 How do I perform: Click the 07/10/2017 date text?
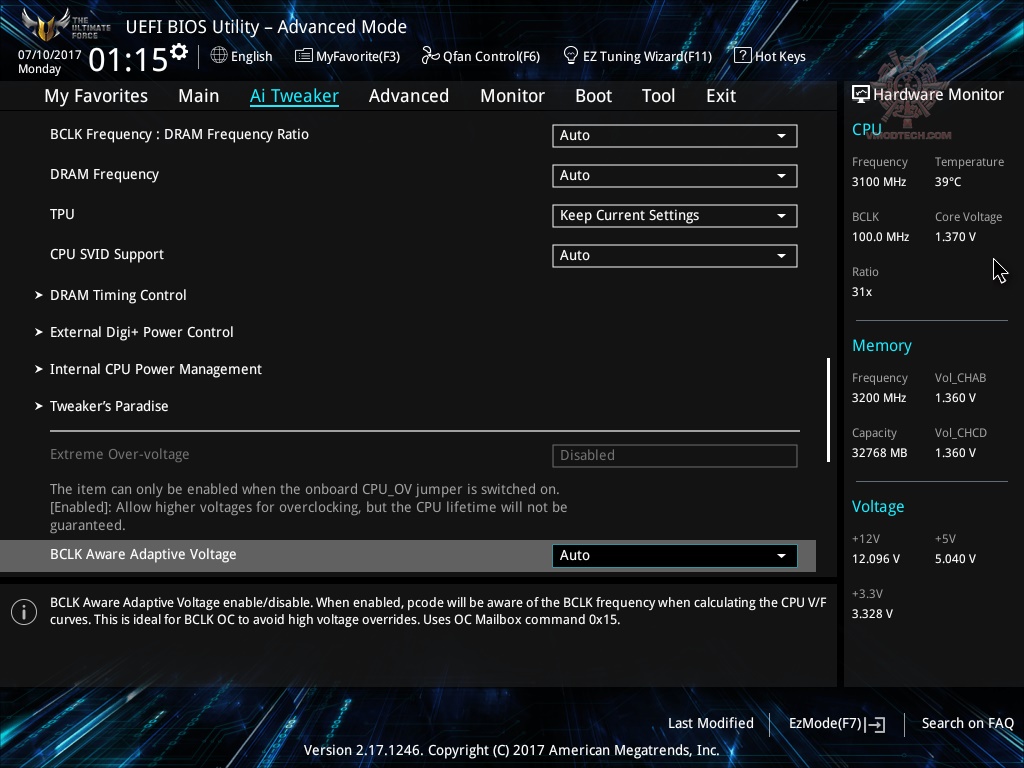point(50,55)
